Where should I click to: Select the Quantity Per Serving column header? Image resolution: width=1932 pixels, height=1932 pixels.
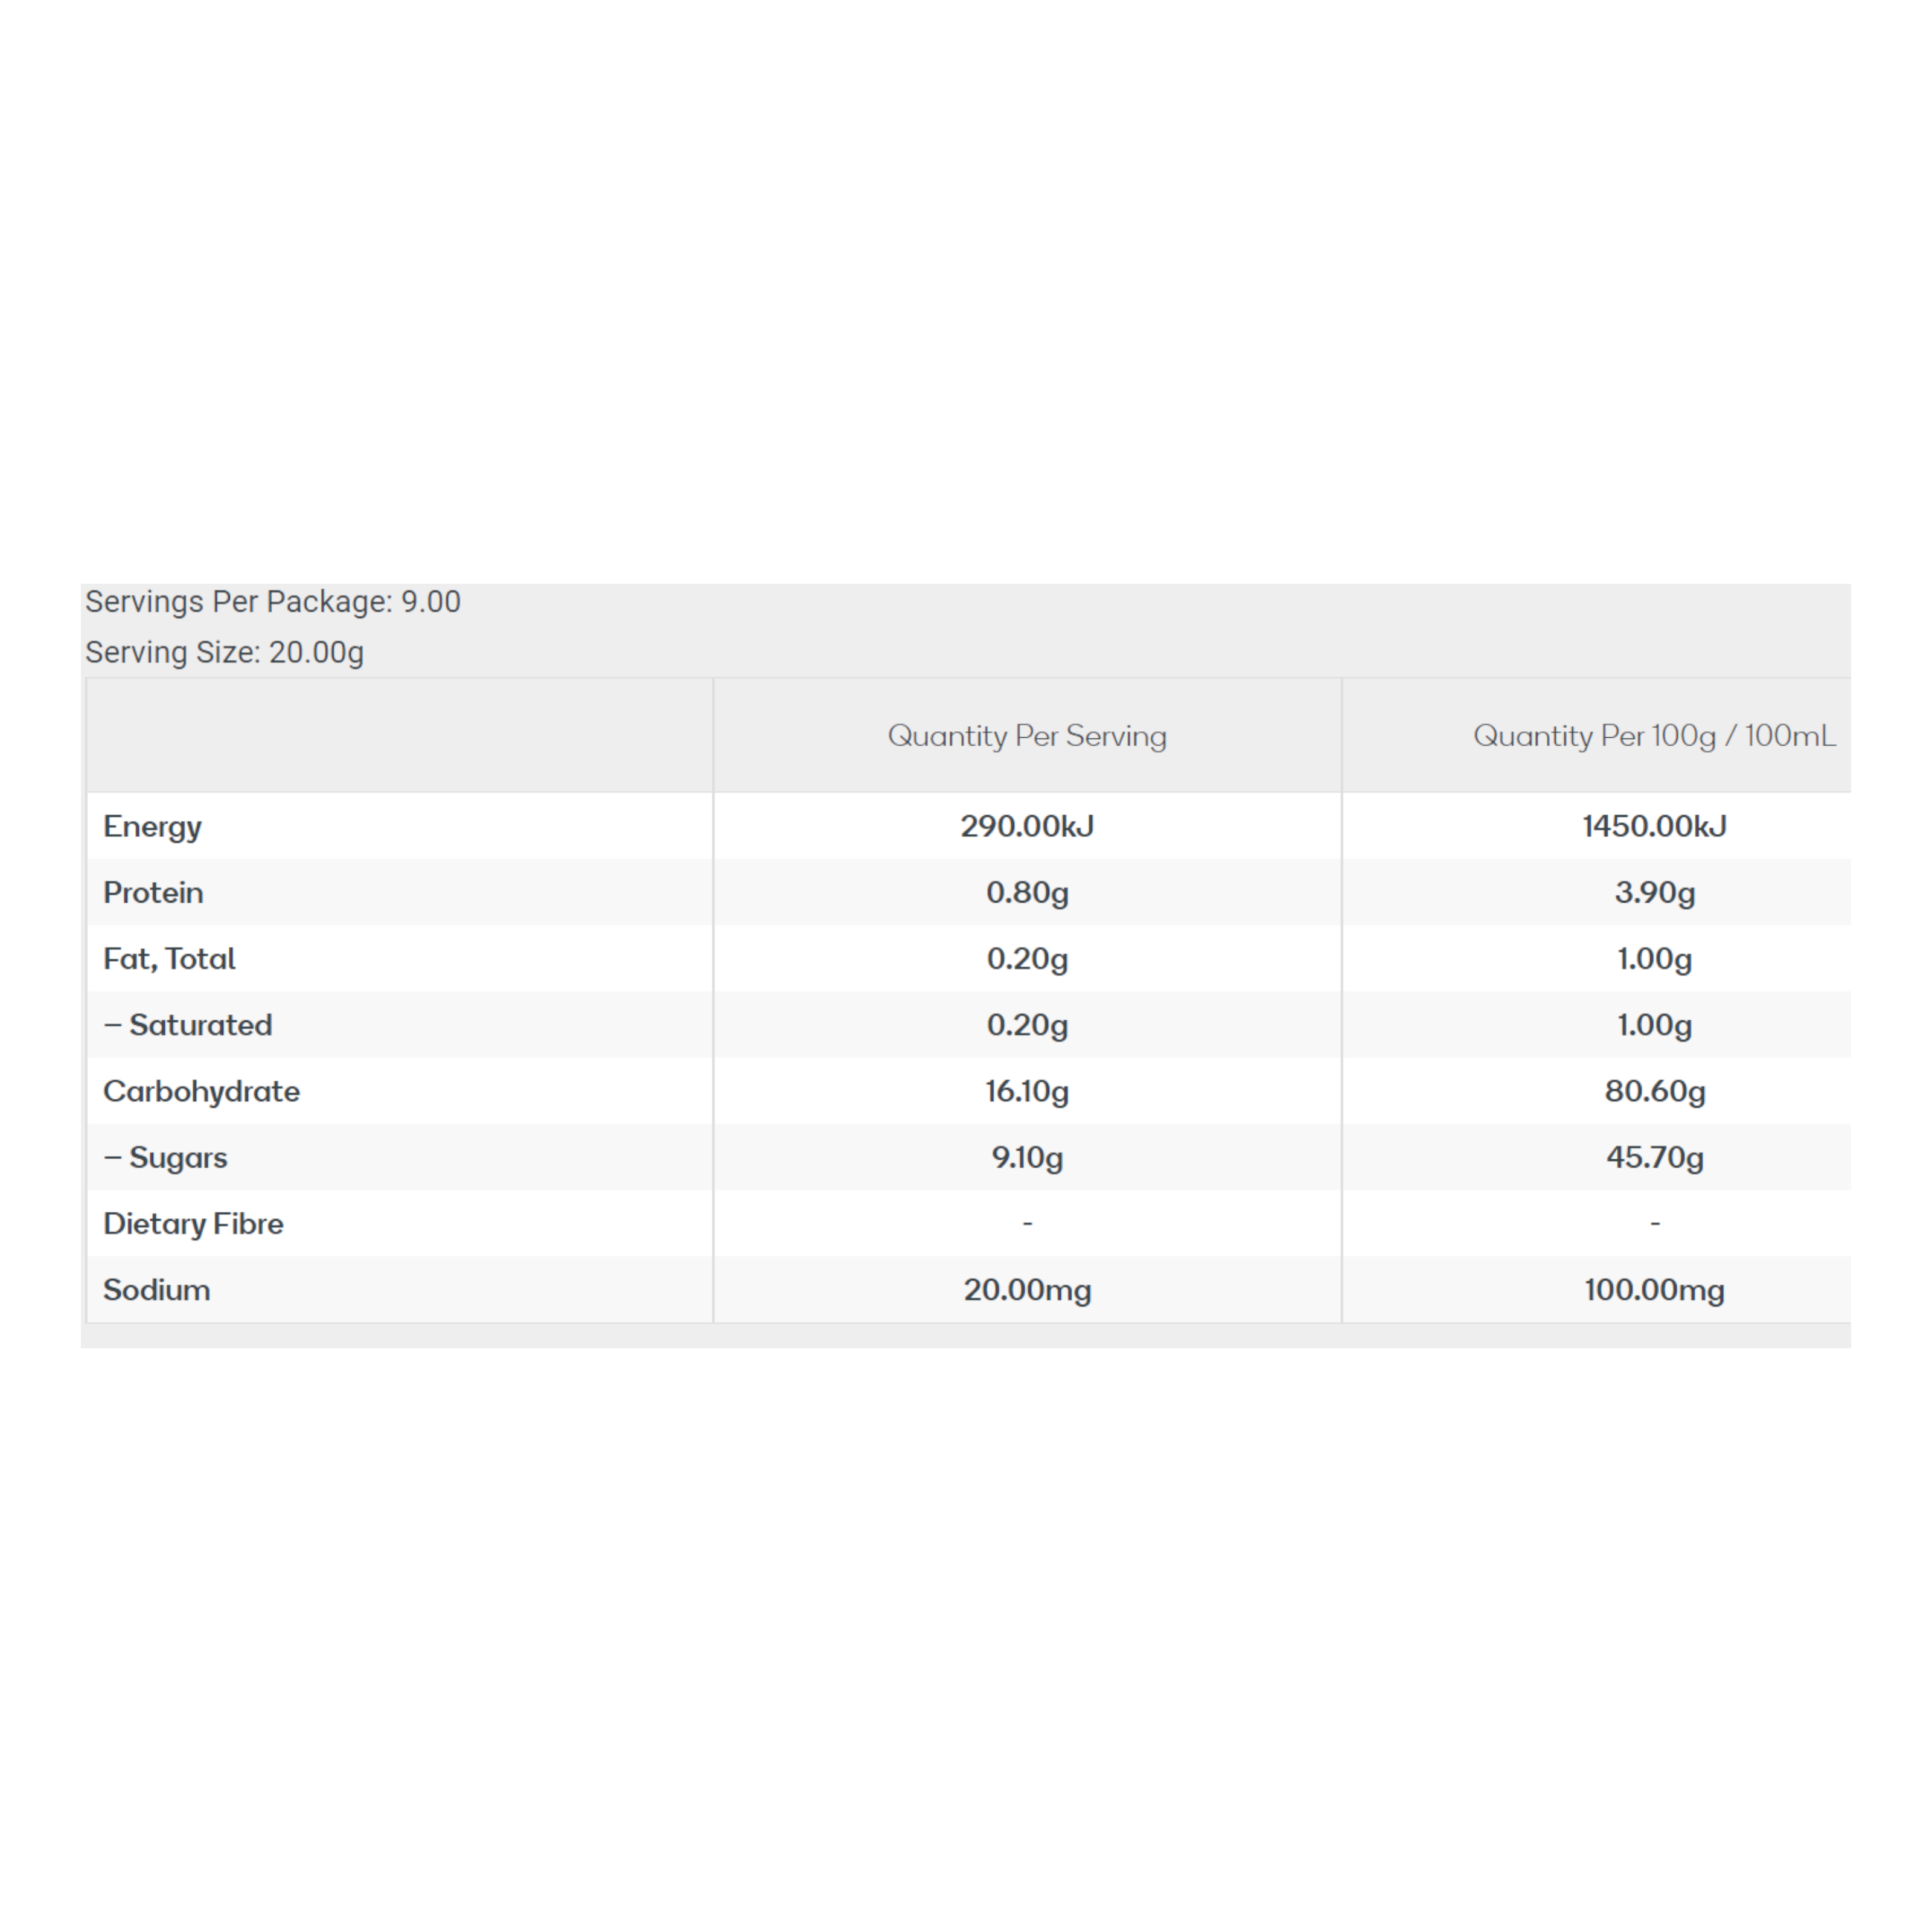pos(1027,736)
